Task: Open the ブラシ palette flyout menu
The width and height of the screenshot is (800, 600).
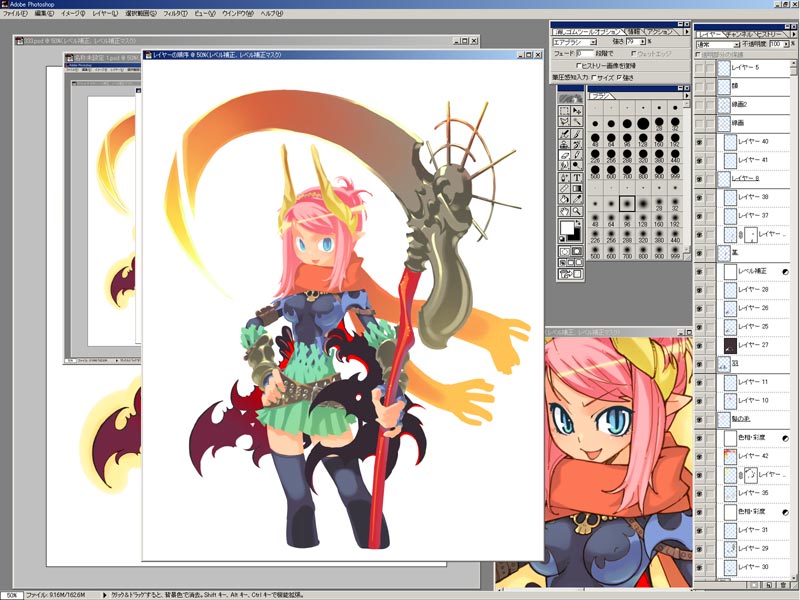Action: pyautogui.click(x=686, y=95)
